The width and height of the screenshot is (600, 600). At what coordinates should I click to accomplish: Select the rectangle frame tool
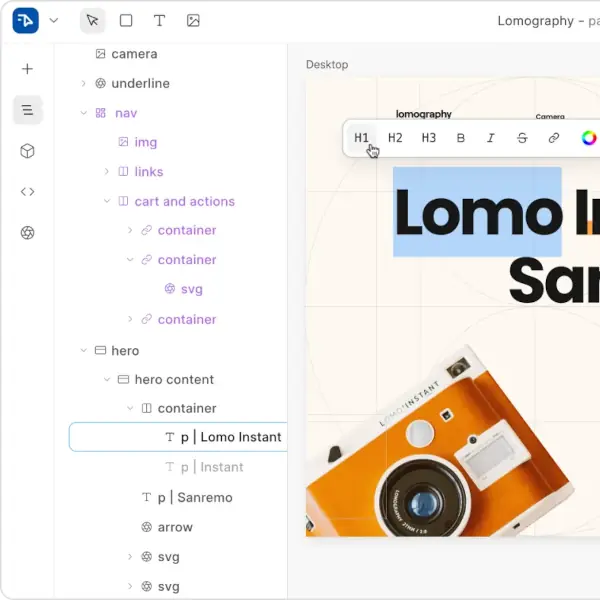(x=126, y=20)
